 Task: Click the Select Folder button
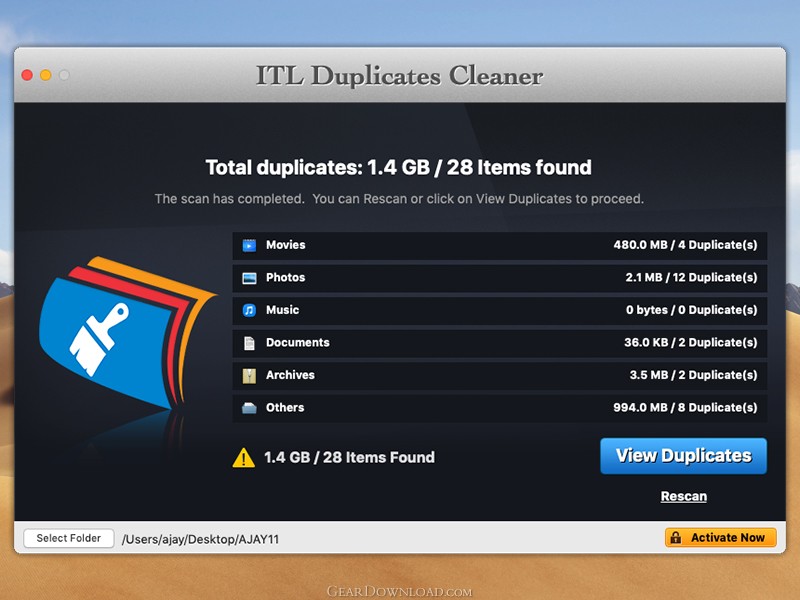69,538
